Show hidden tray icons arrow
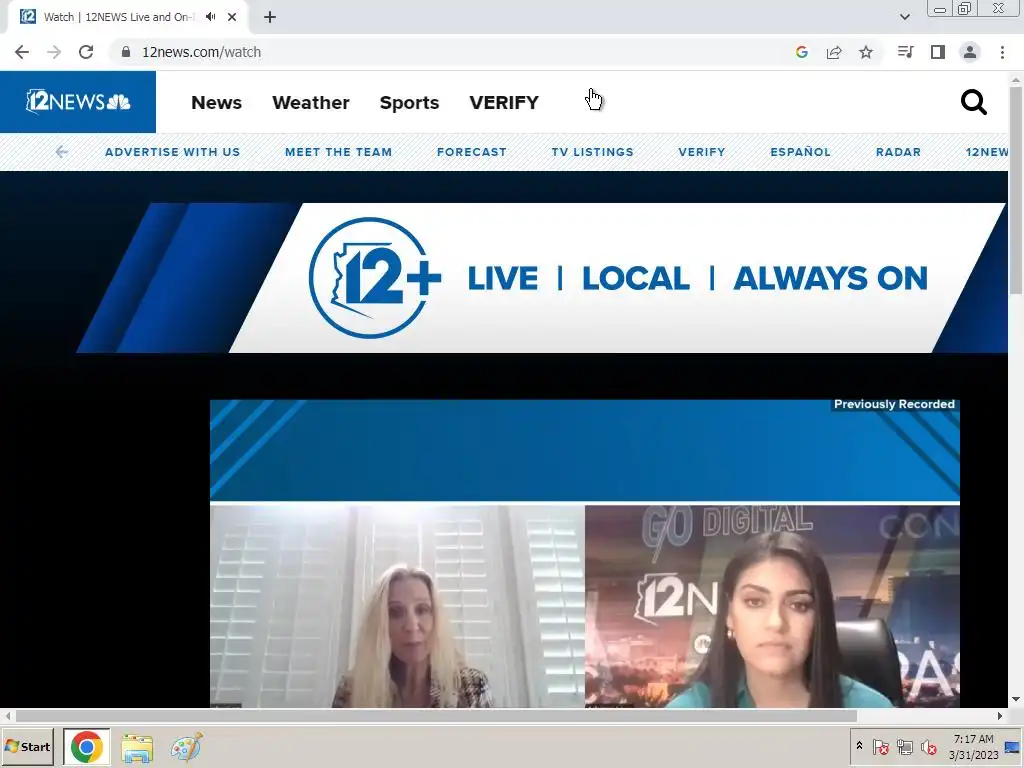Screen dimensions: 1024x768 tap(859, 746)
